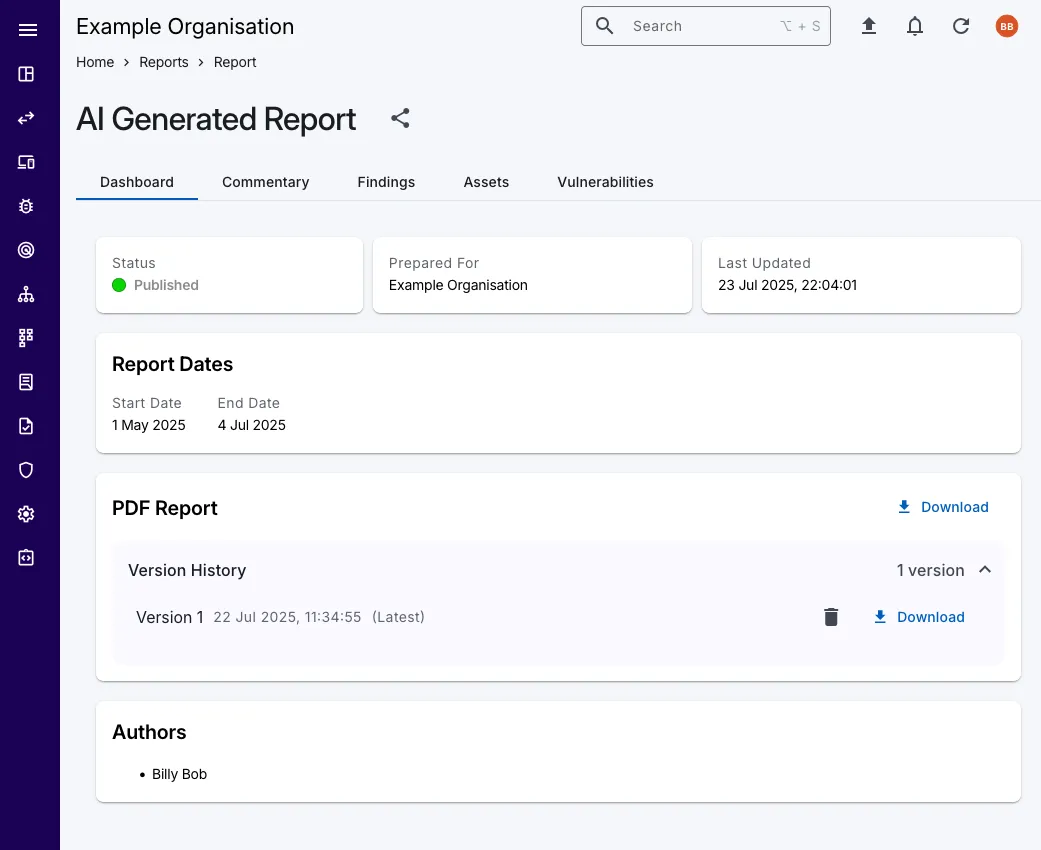This screenshot has height=850, width=1041.
Task: Select the Vulnerabilities tab
Action: (x=605, y=182)
